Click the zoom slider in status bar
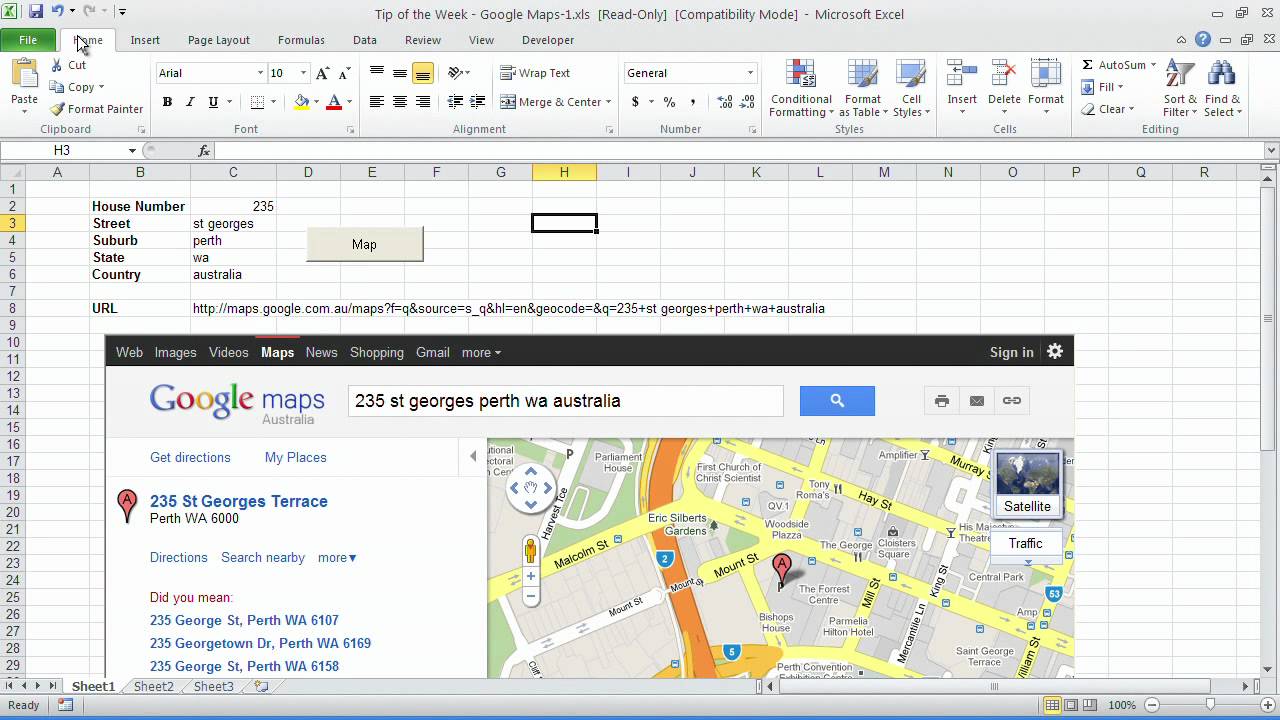Screen dimensions: 1280x720 point(1210,705)
